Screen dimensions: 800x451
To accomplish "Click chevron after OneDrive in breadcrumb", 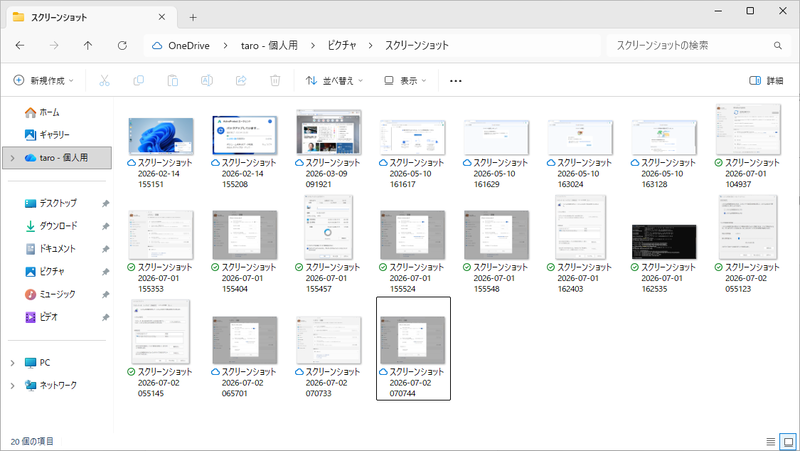I will click(225, 45).
